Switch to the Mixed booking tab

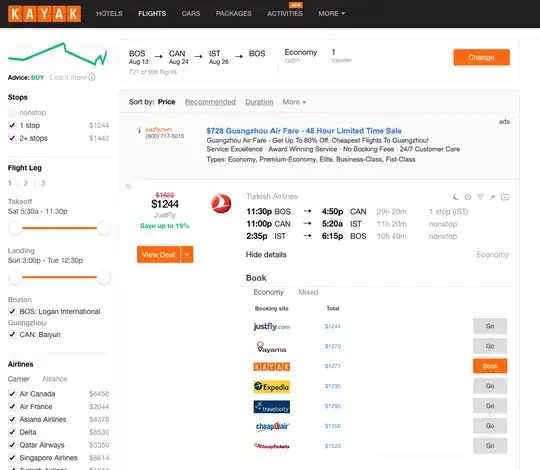[308, 292]
